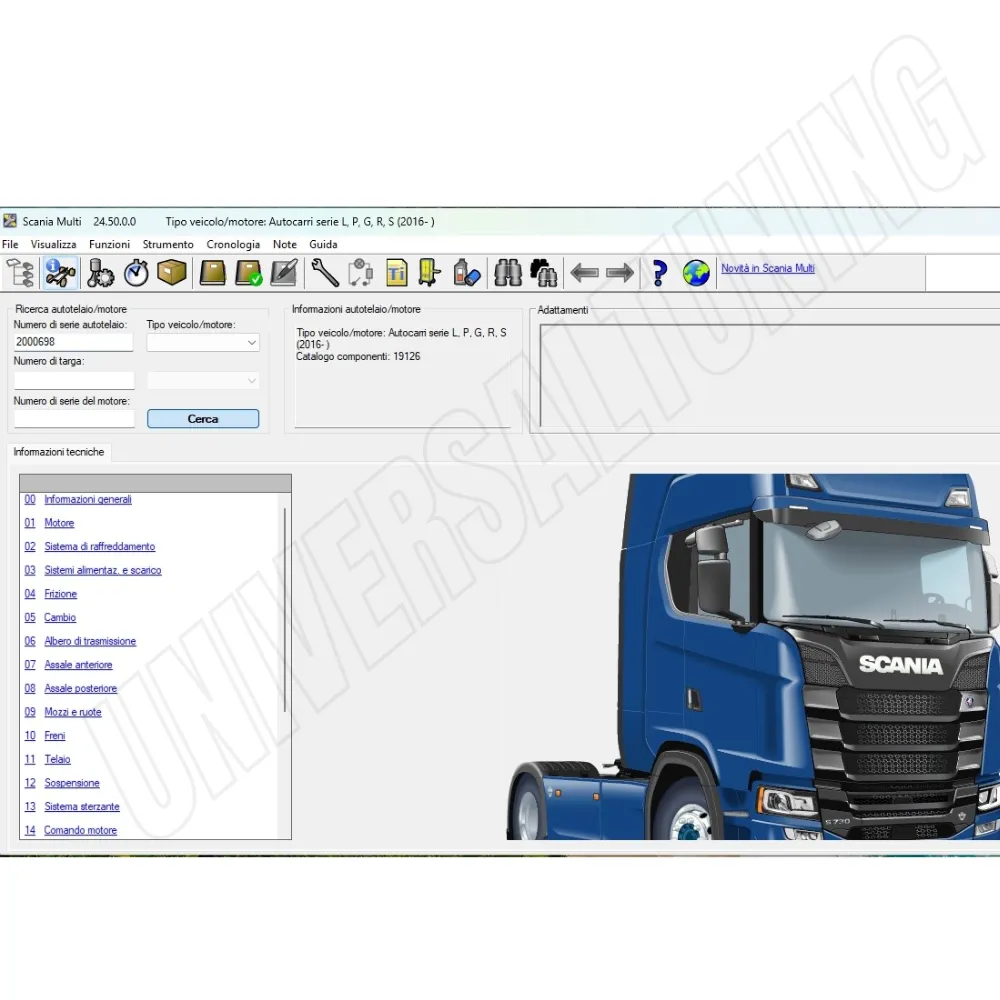Click the gears components toolbar icon
The width and height of the screenshot is (1000, 1000).
tap(99, 272)
